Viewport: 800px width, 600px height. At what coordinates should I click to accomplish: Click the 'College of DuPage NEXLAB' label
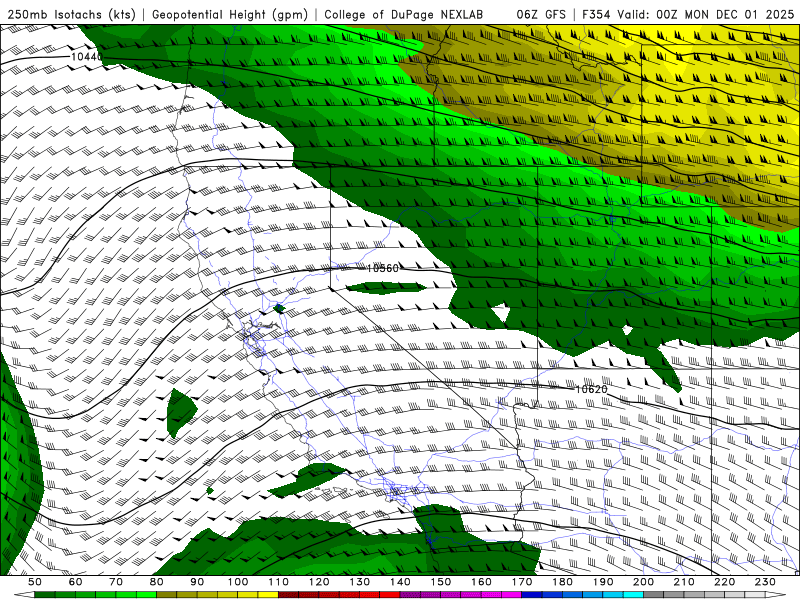(x=403, y=15)
